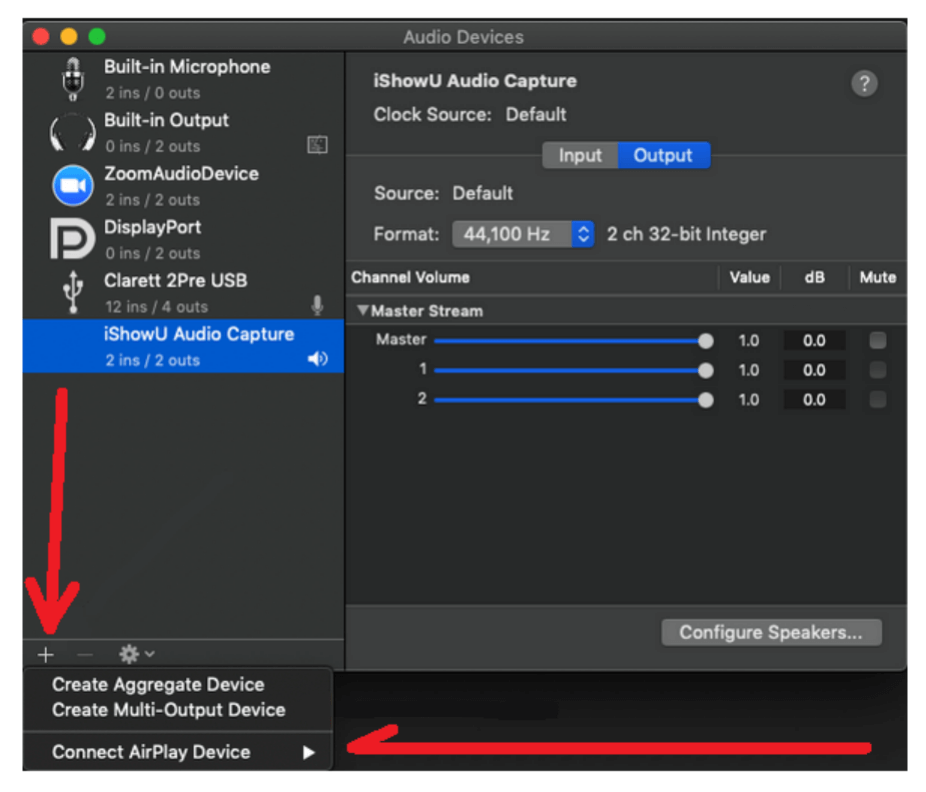This screenshot has width=926, height=792.
Task: Click the channel 1 value 1.0 cell
Action: pos(748,370)
